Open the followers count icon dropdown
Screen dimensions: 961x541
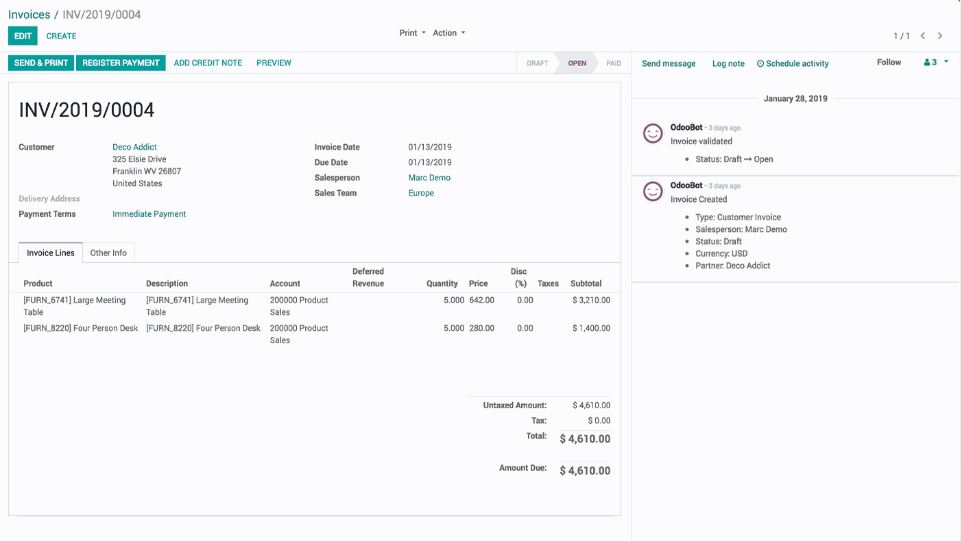coord(936,62)
